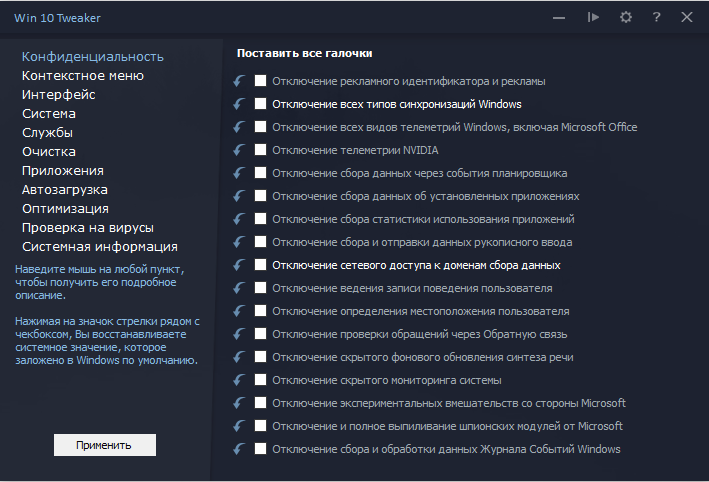
Task: Check Отключение телеметрии NVIDIA checkbox
Action: point(261,150)
